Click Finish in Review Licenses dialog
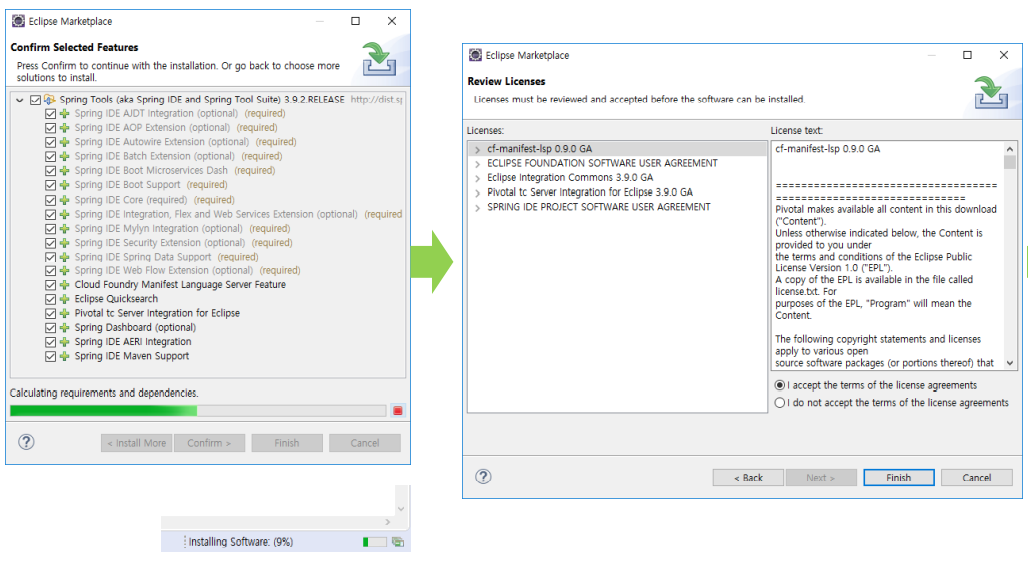The width and height of the screenshot is (1028, 563). coord(899,478)
